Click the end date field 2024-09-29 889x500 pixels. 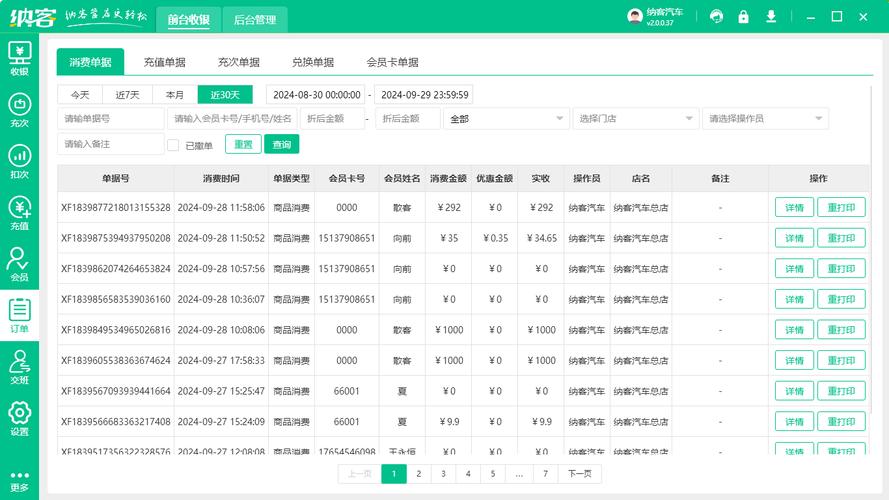tap(424, 95)
